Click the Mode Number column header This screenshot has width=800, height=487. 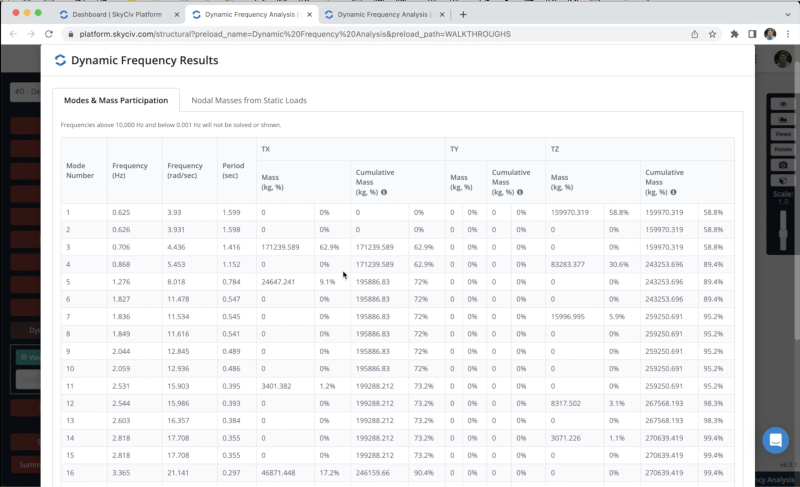[84, 170]
